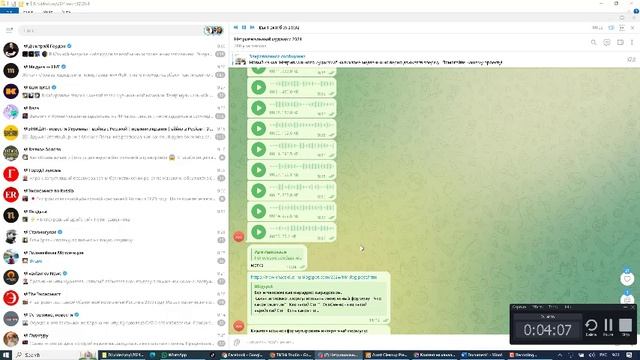Open the link preview block under the URL
The width and height of the screenshot is (640, 360).
pyautogui.click(x=318, y=298)
